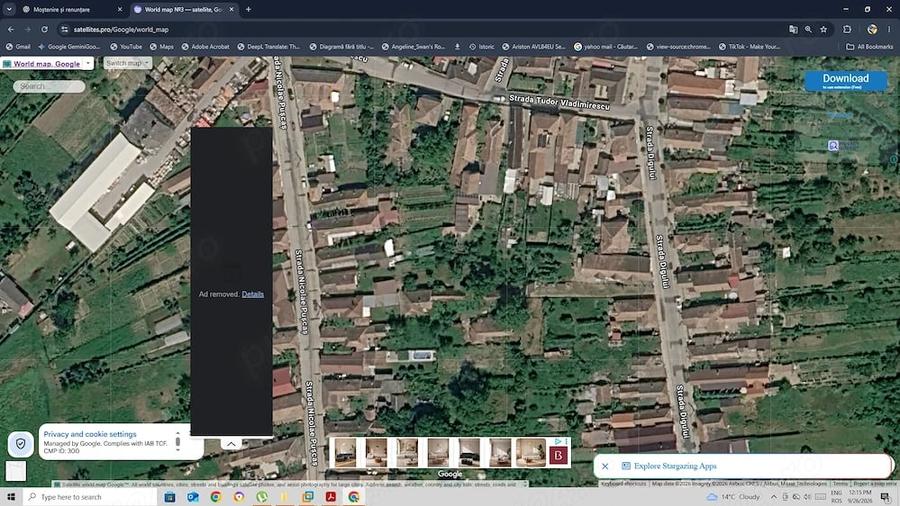
Task: Open the Adobe Acrobat bookmark
Action: click(x=205, y=46)
